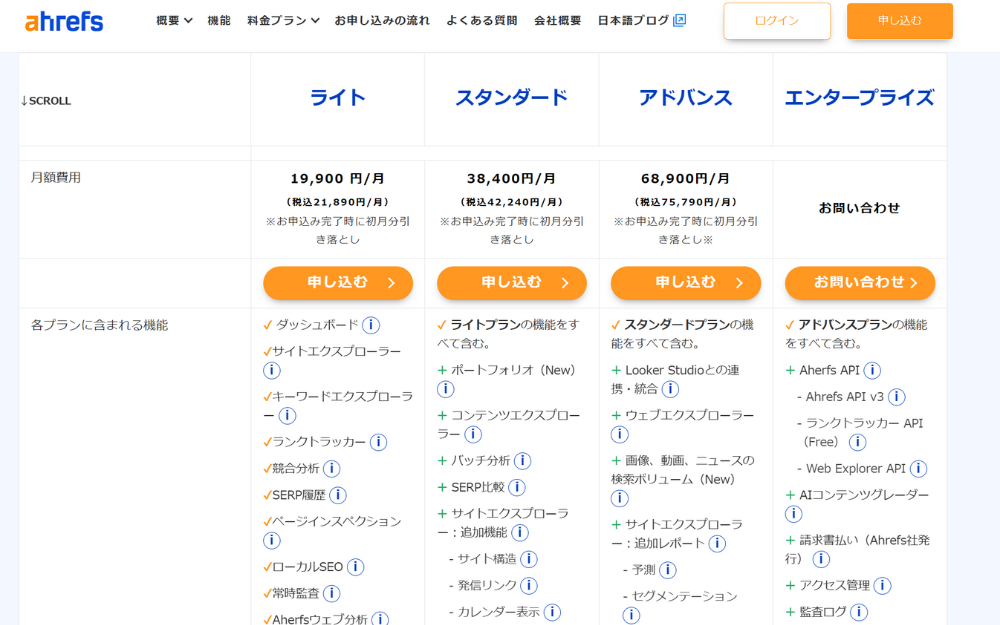The image size is (1000, 625).
Task: Click 申し込む button for ライト plan
Action: pyautogui.click(x=338, y=283)
